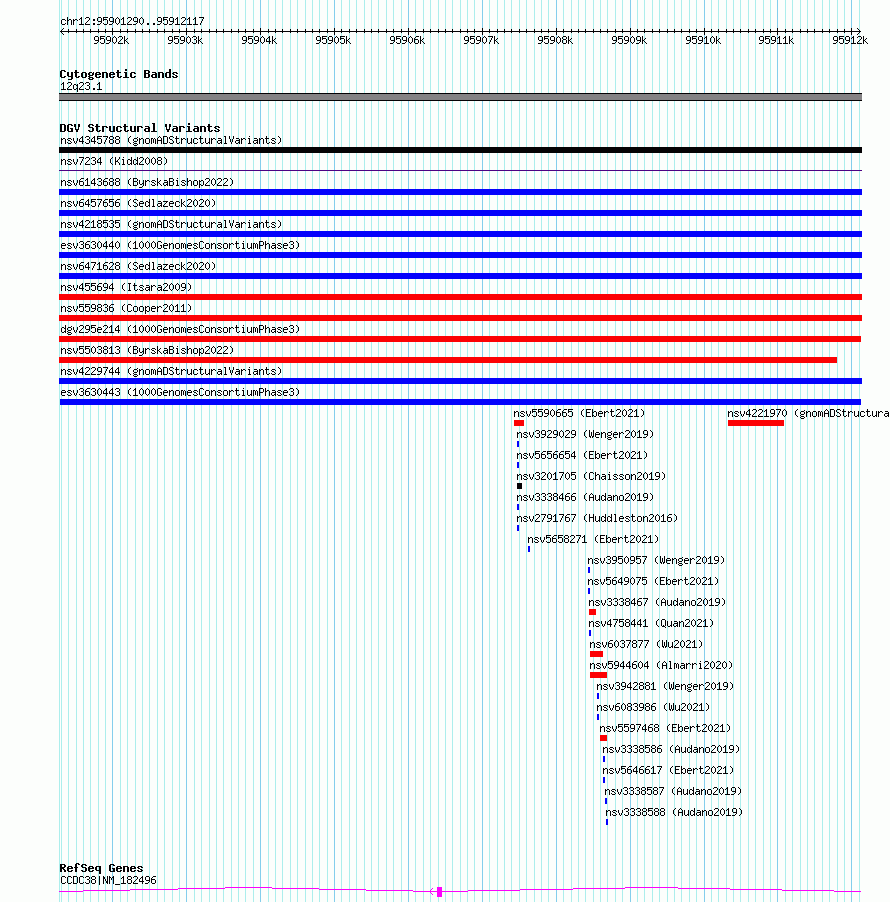Click the red bar under nsv5944604

(598, 675)
